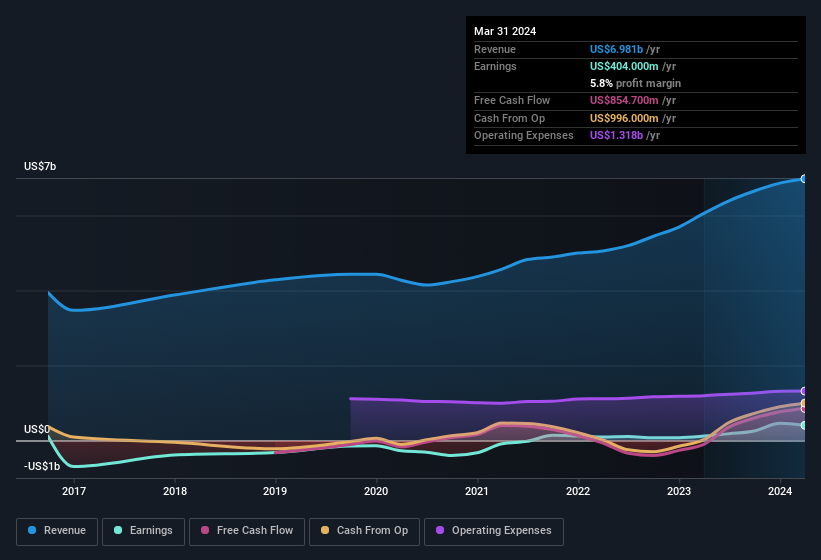Click the Earnings label in the tooltip
The height and width of the screenshot is (560, 821).
(x=495, y=66)
